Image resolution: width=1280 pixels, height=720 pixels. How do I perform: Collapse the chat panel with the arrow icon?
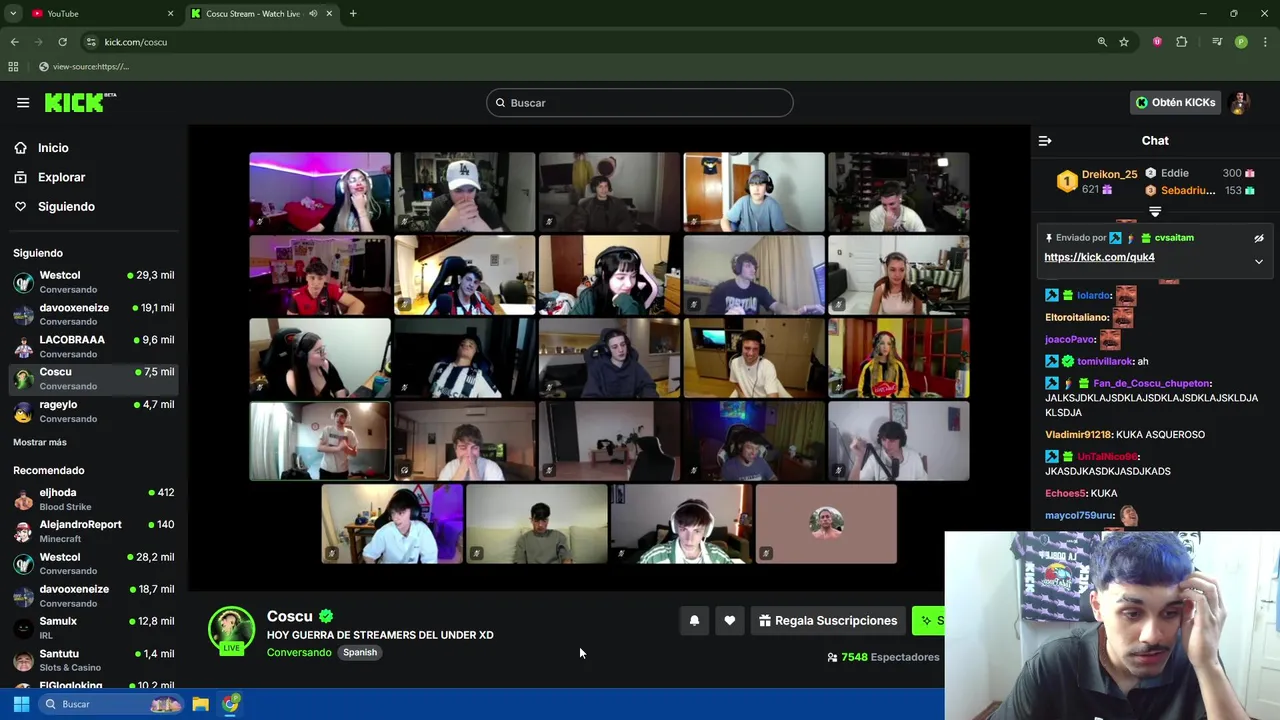(x=1045, y=141)
